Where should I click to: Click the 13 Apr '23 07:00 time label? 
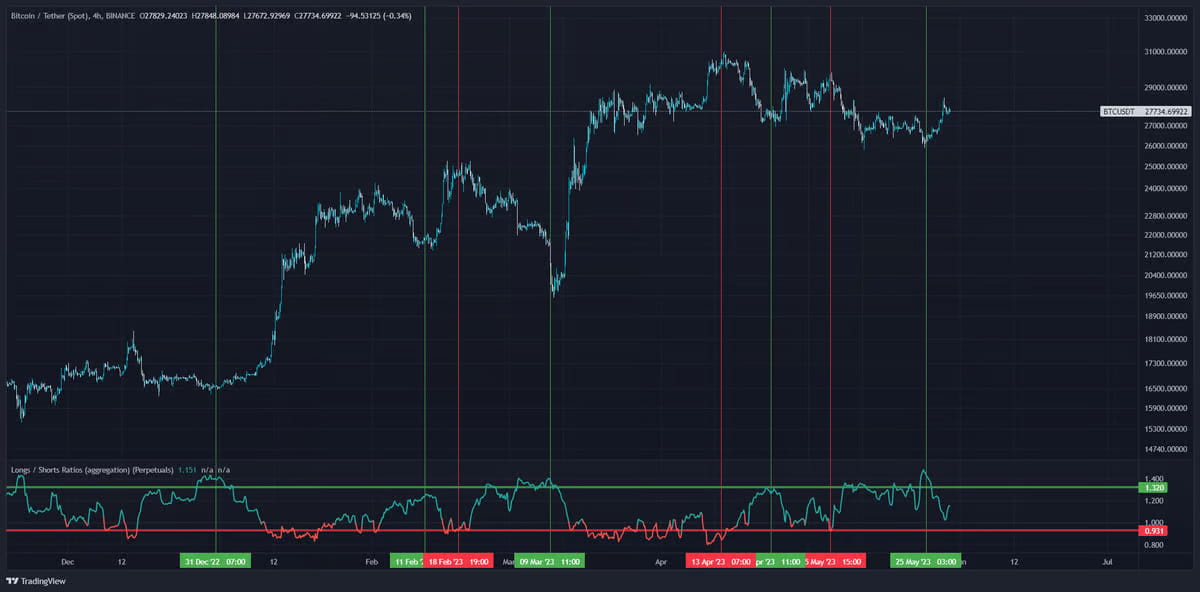click(721, 561)
